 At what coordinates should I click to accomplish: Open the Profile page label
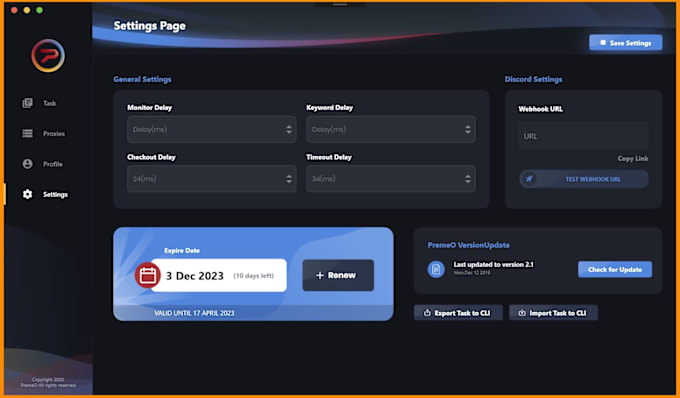pyautogui.click(x=53, y=164)
